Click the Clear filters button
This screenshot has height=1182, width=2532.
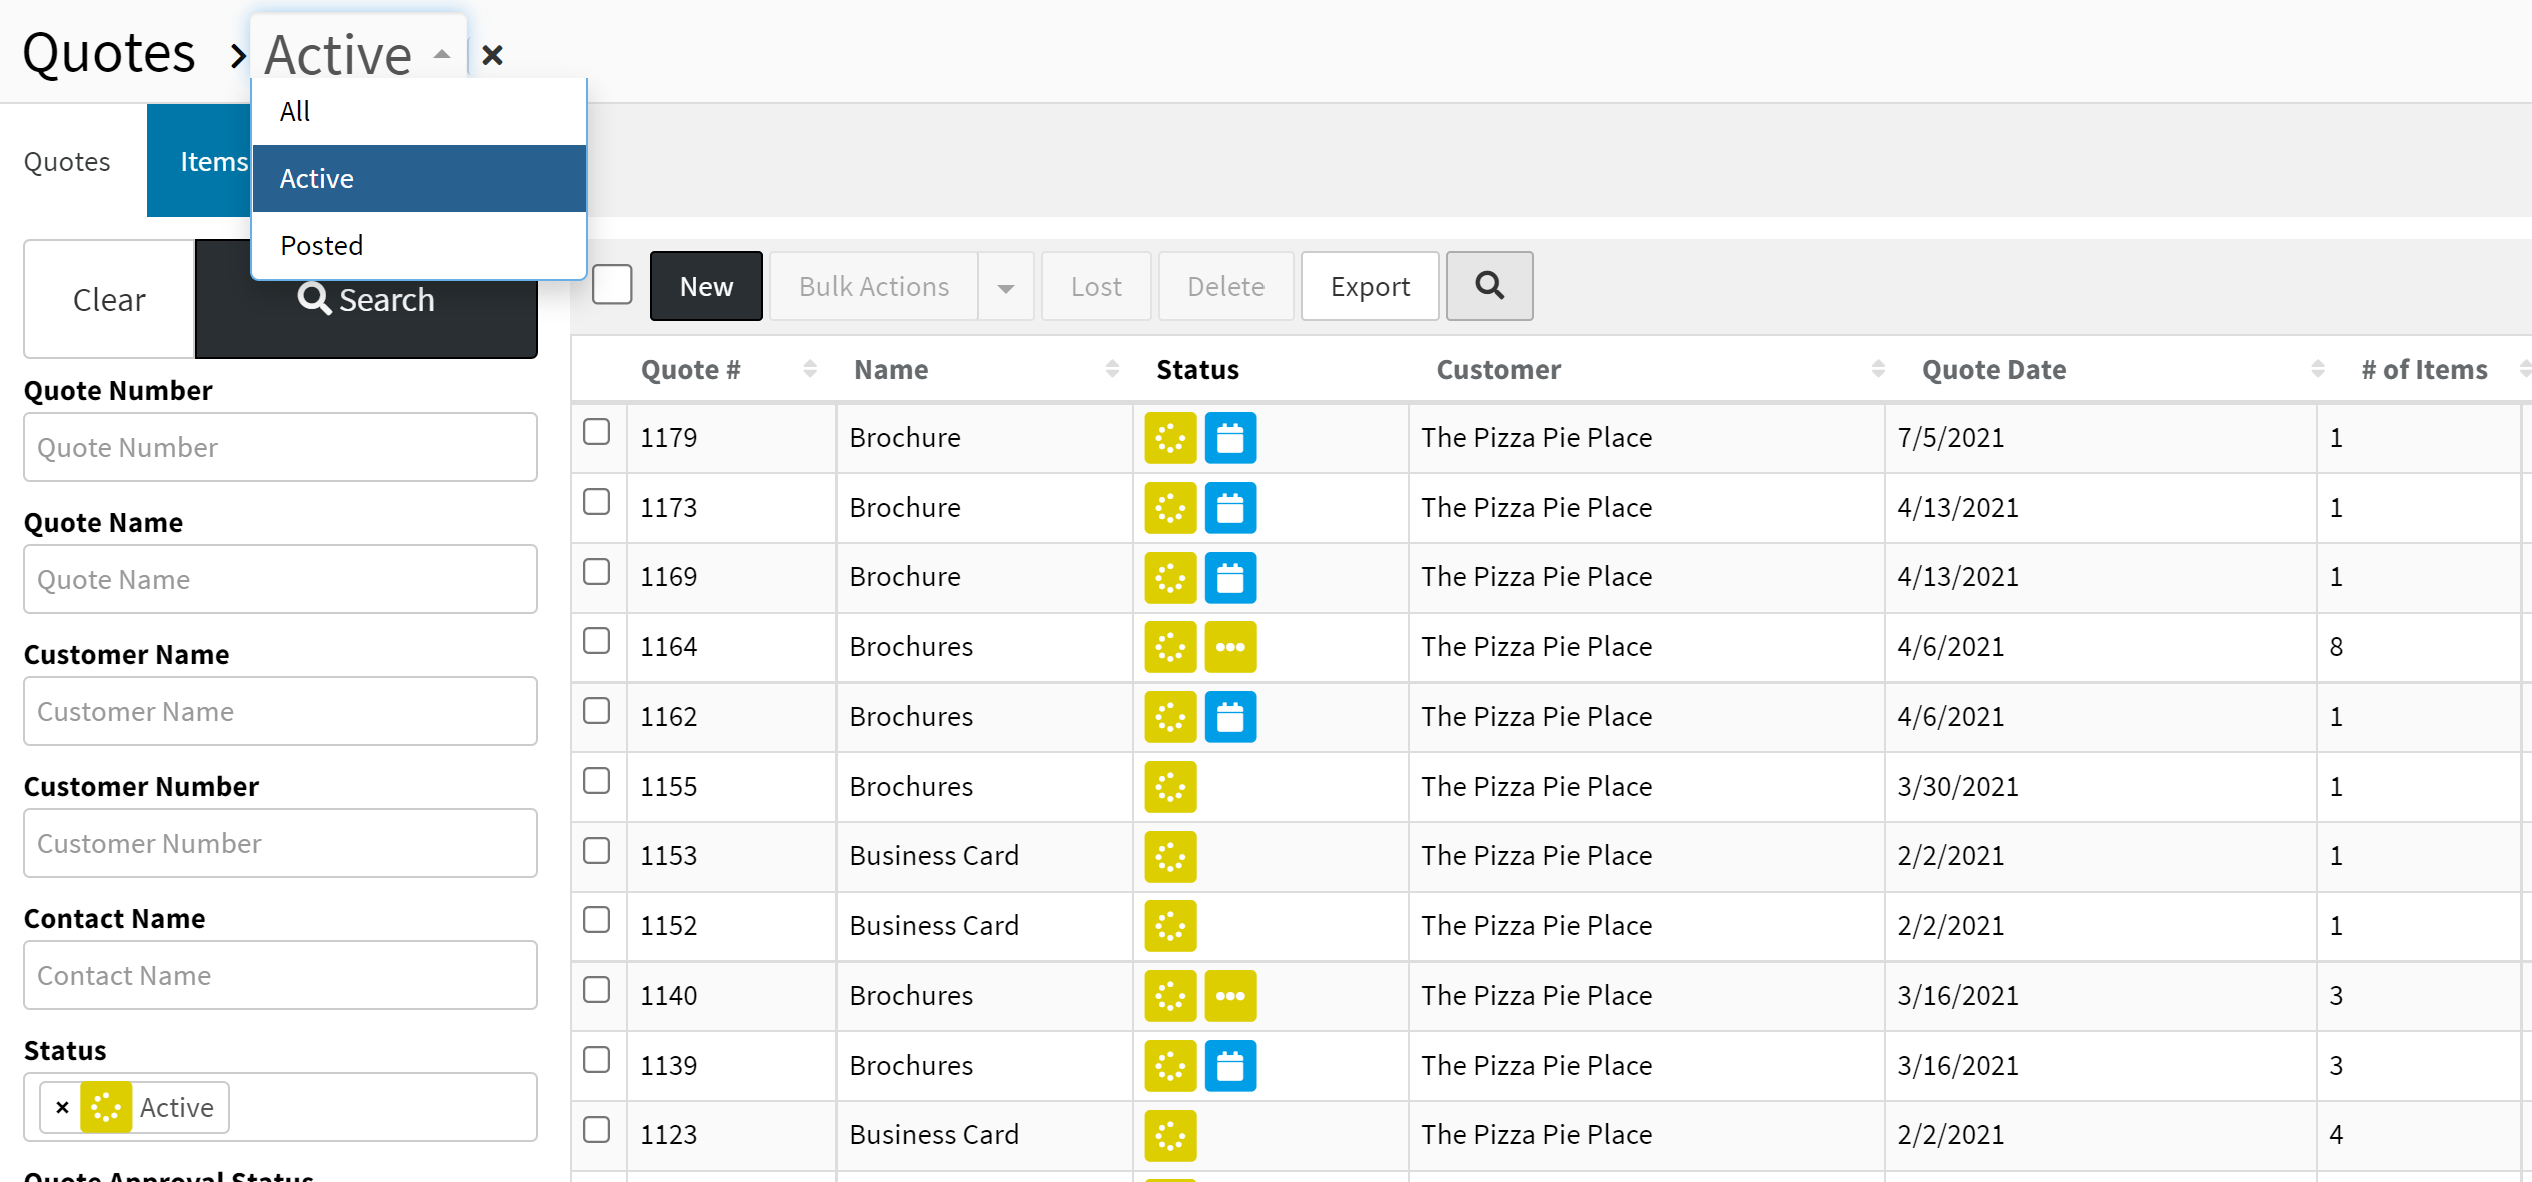[109, 299]
